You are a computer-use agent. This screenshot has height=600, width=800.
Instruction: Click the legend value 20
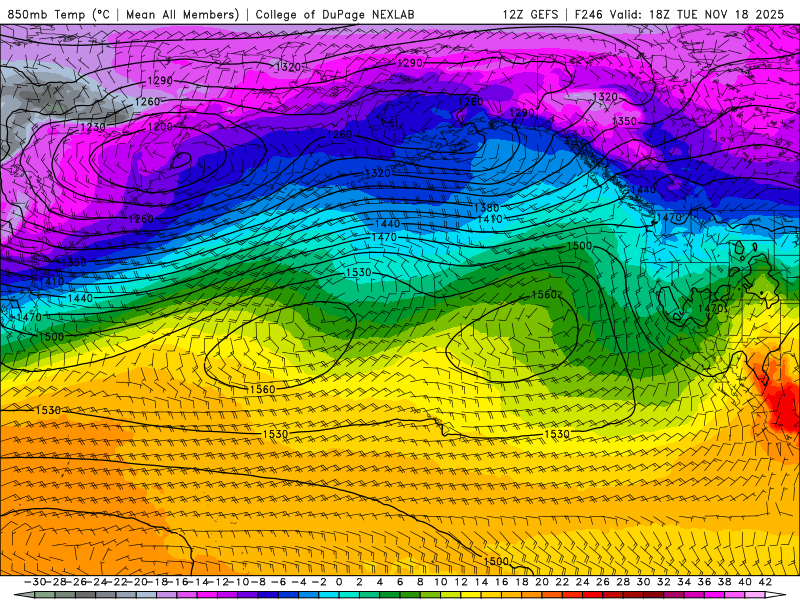tap(542, 582)
